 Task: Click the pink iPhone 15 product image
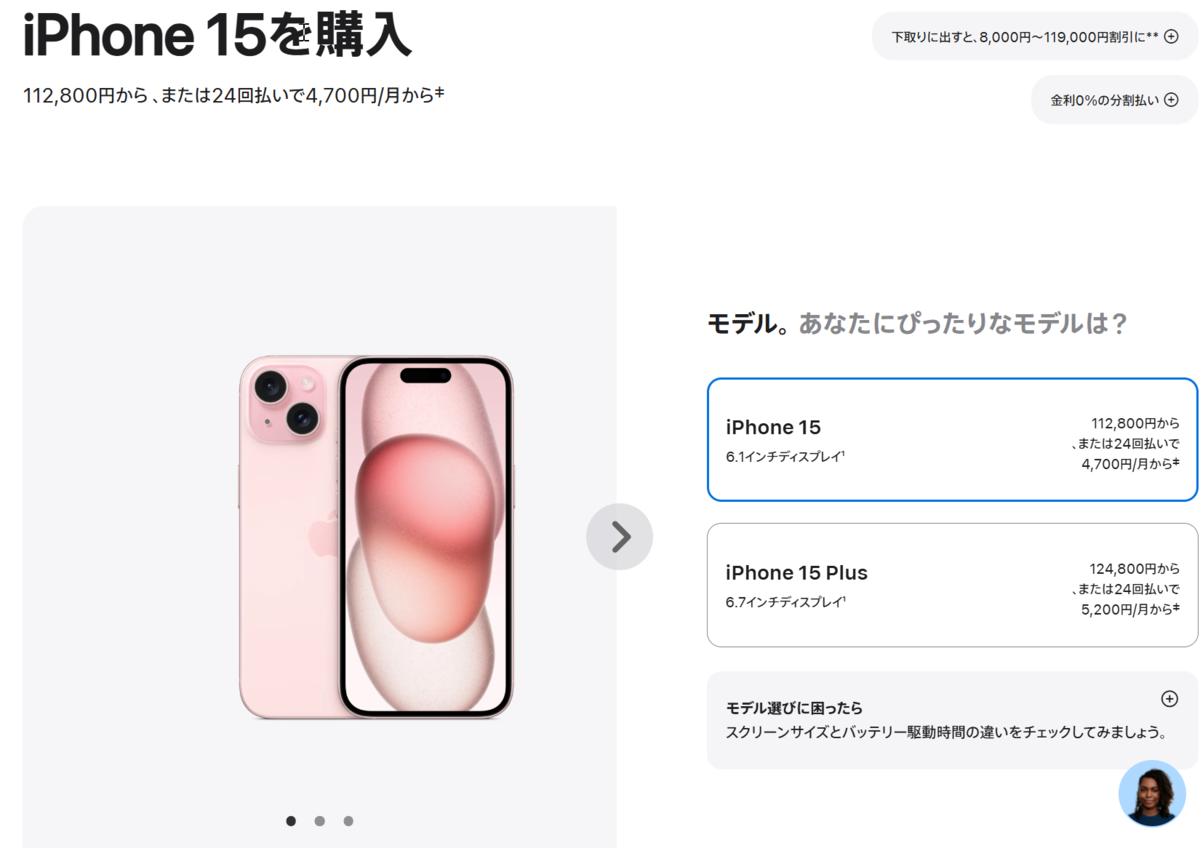376,537
